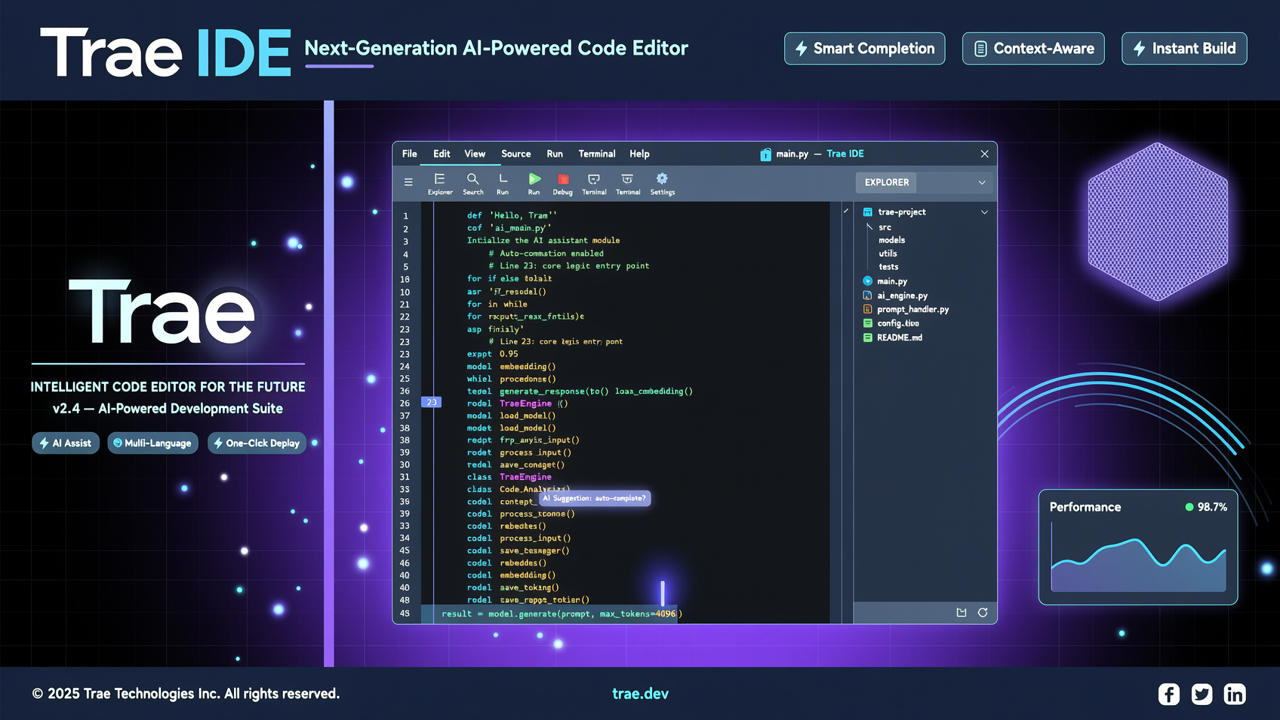This screenshot has width=1280, height=720.
Task: Open ai_engine.py in the explorer tree
Action: pyautogui.click(x=902, y=295)
